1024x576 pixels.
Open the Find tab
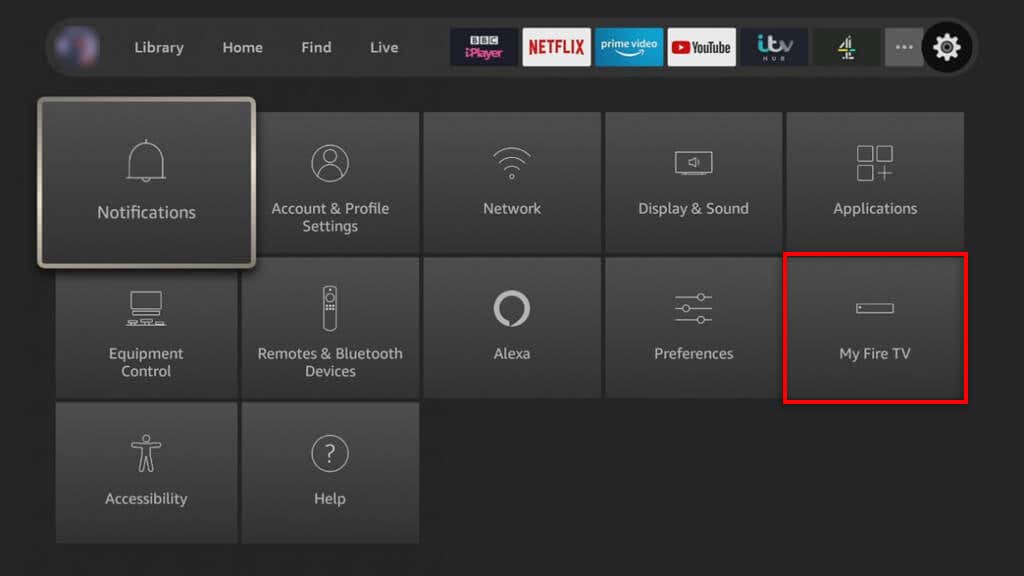tap(316, 47)
